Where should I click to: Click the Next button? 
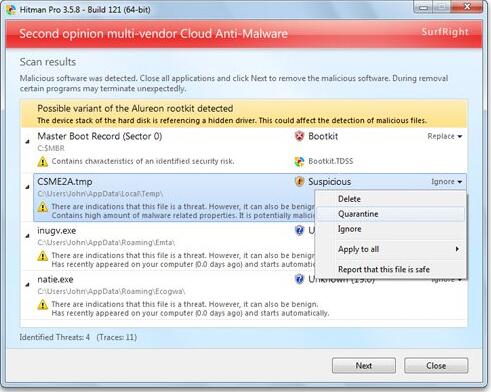pyautogui.click(x=364, y=366)
